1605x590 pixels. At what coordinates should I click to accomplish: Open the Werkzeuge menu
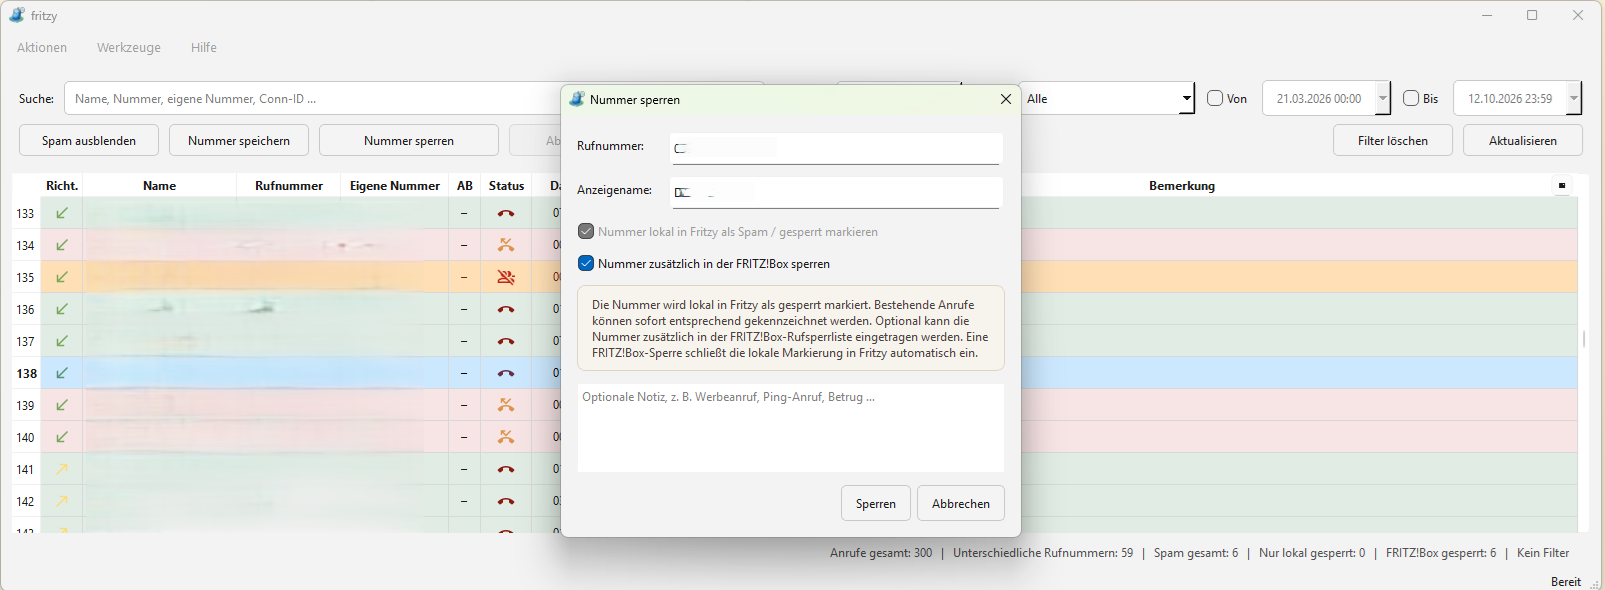129,48
